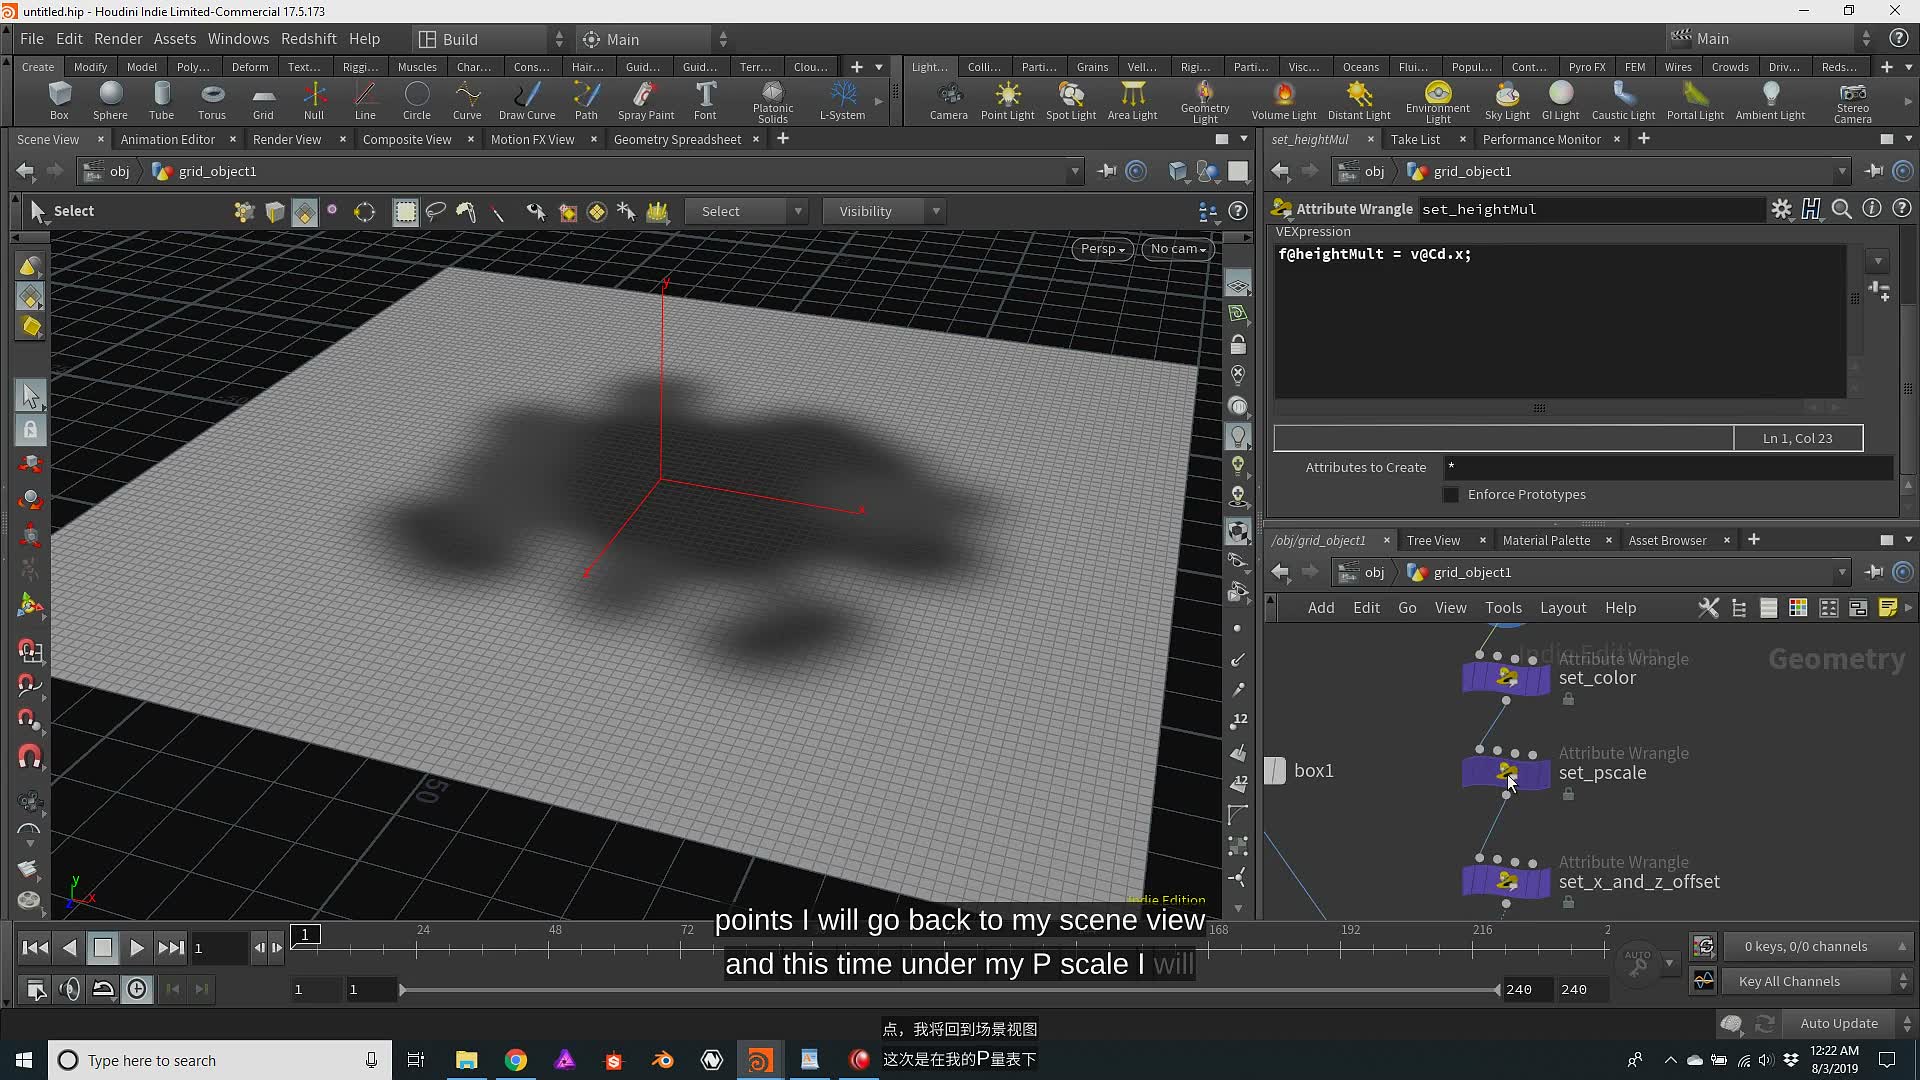Screen dimensions: 1920x1080
Task: Add a Sky Light
Action: (1506, 101)
